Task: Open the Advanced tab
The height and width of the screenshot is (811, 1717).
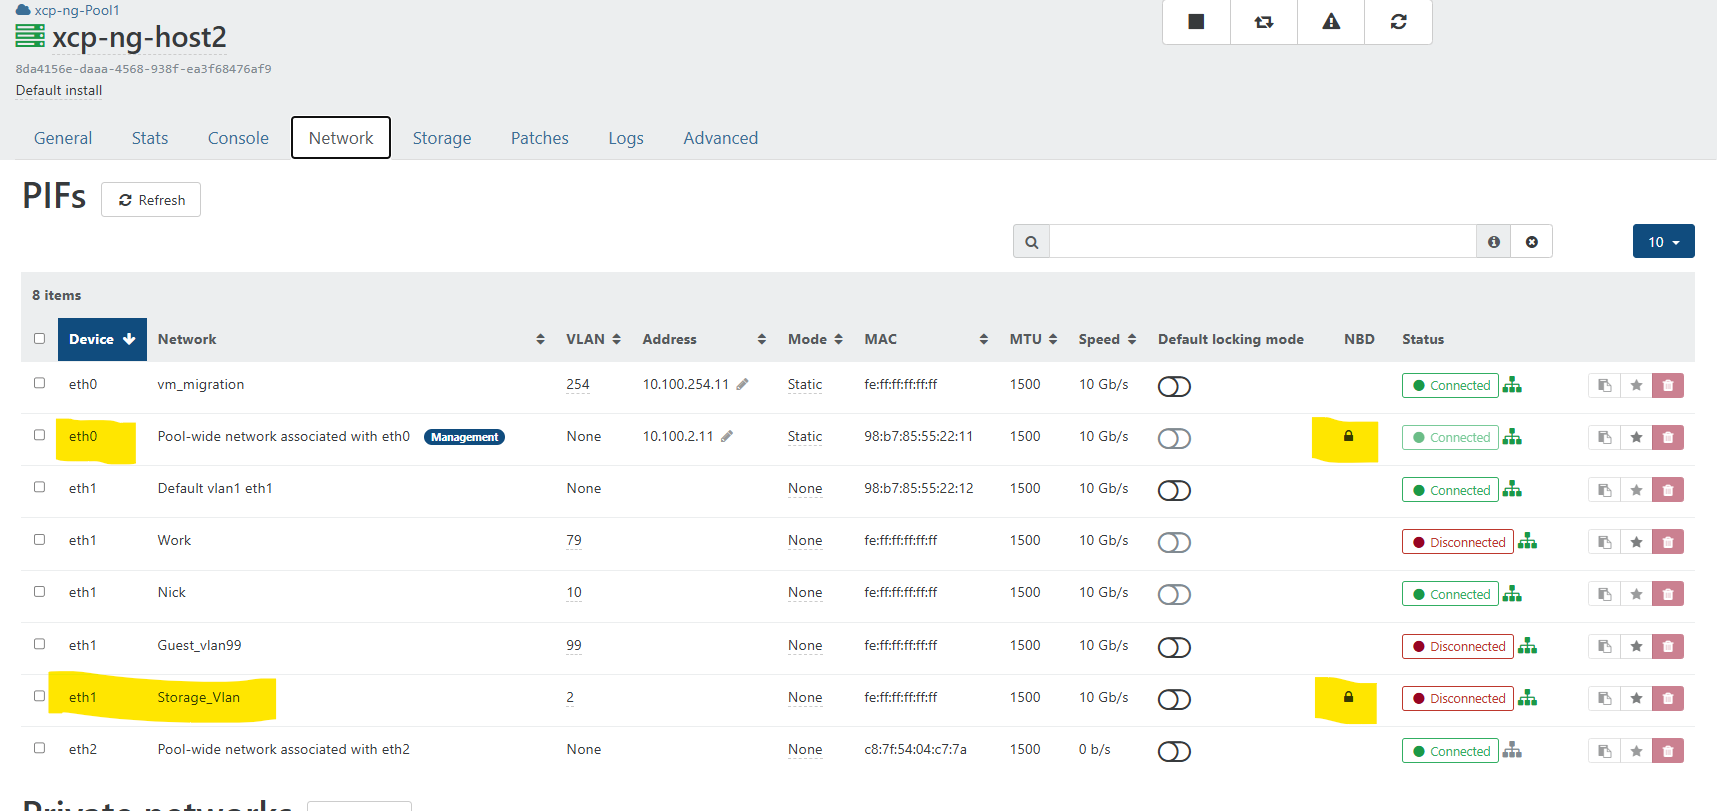Action: 720,138
